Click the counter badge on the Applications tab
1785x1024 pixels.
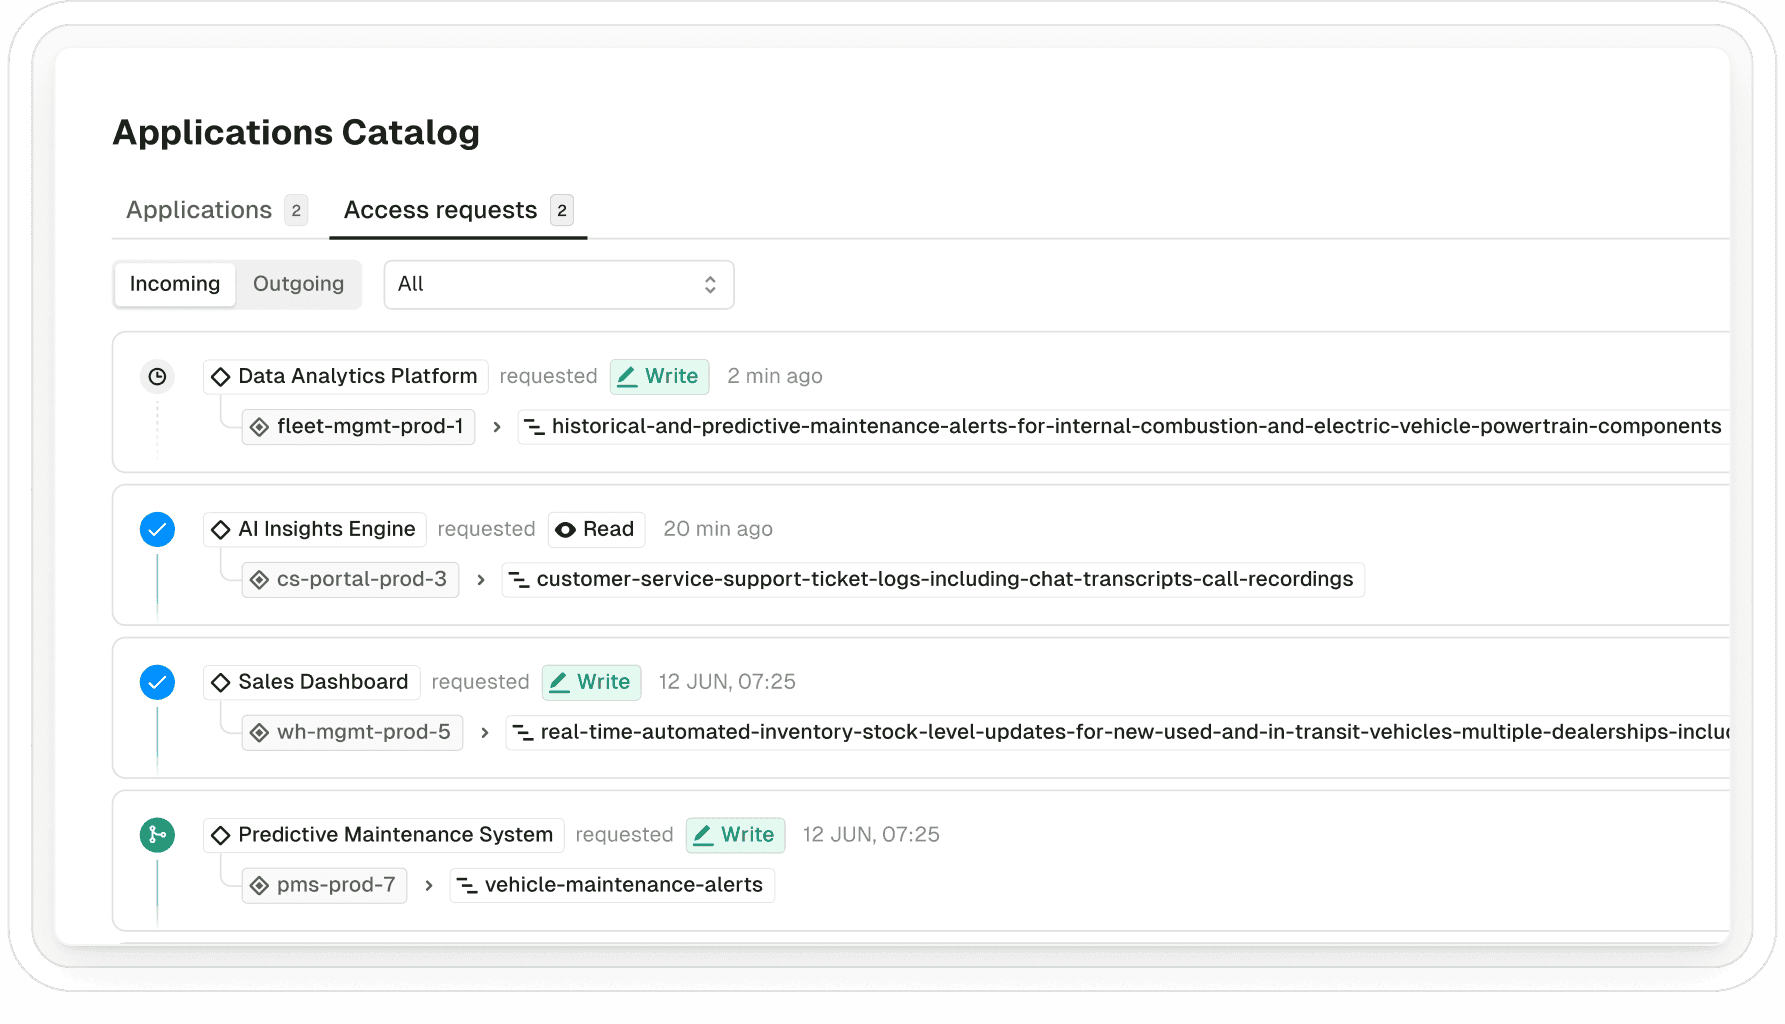point(296,210)
